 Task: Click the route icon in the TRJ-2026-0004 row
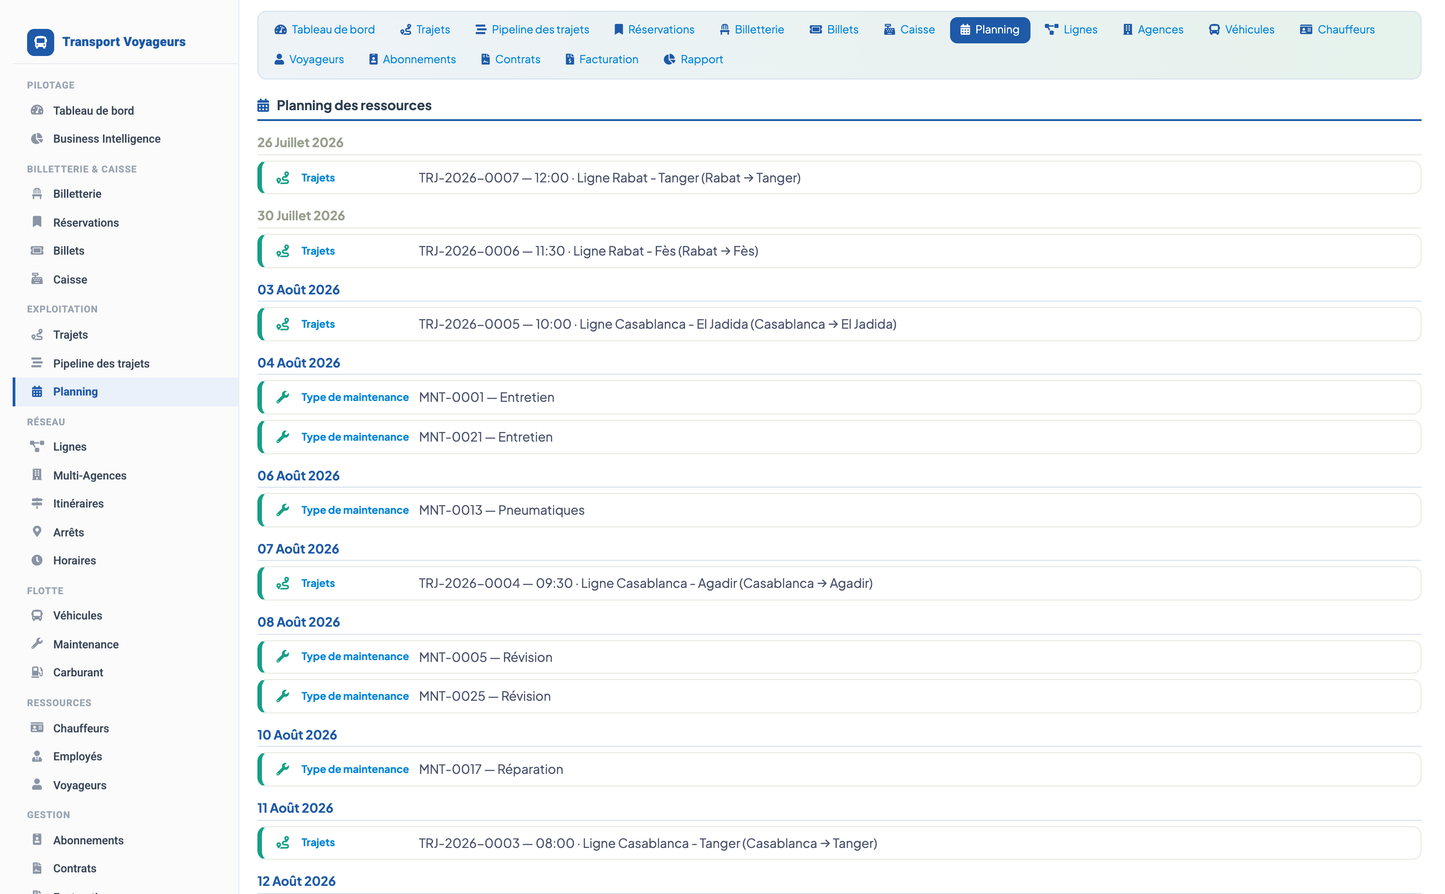pyautogui.click(x=283, y=583)
